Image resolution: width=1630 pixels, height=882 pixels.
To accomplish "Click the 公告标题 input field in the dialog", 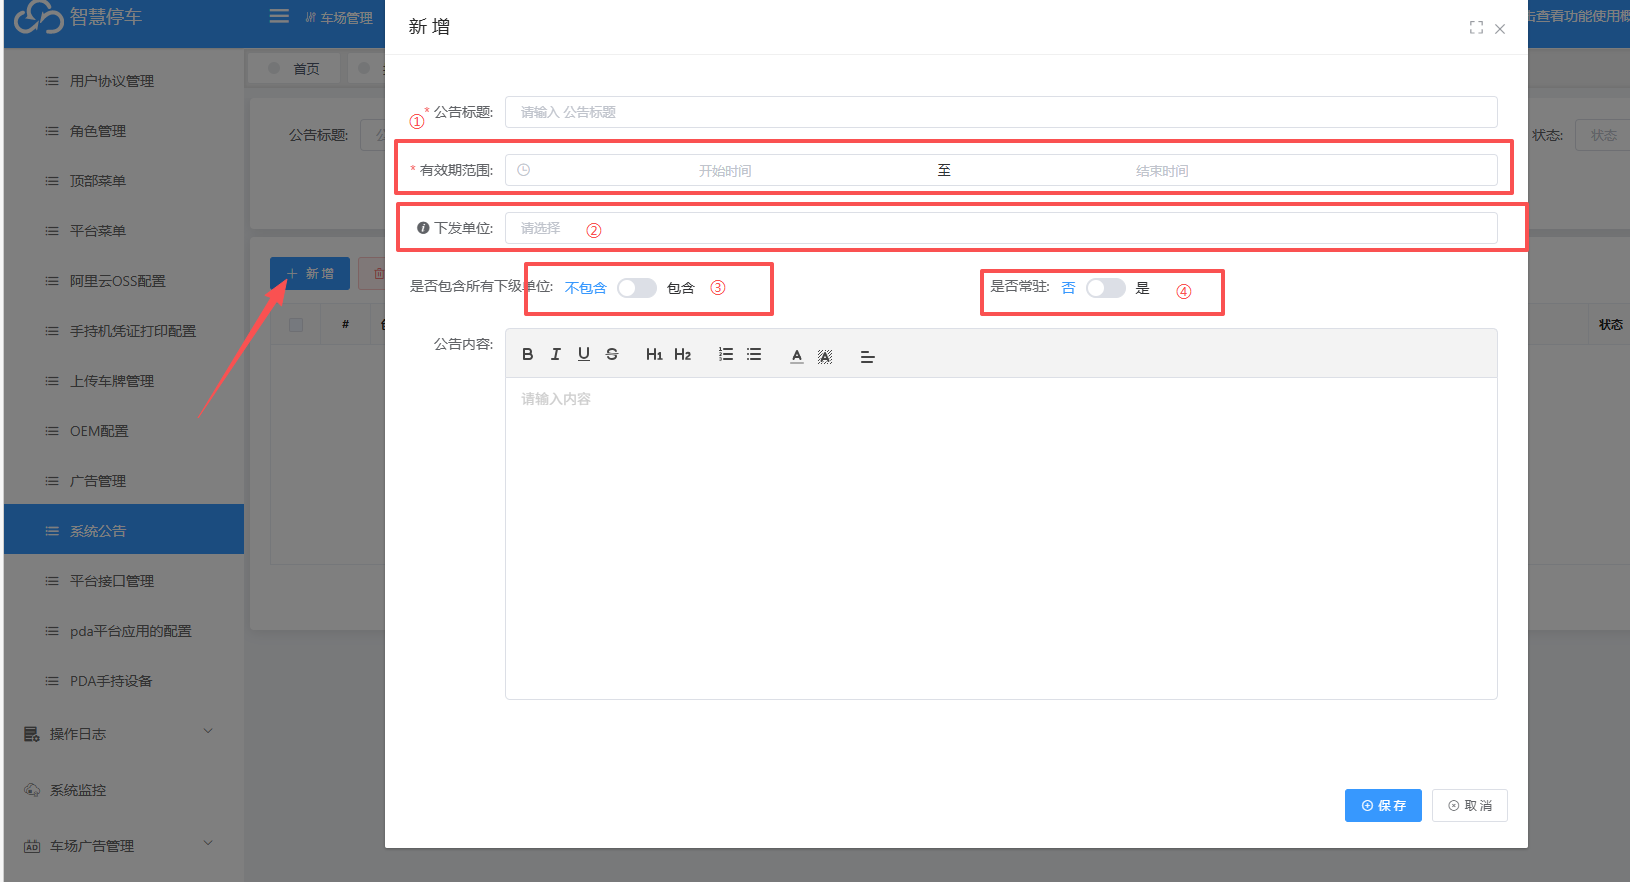I will [x=1001, y=112].
